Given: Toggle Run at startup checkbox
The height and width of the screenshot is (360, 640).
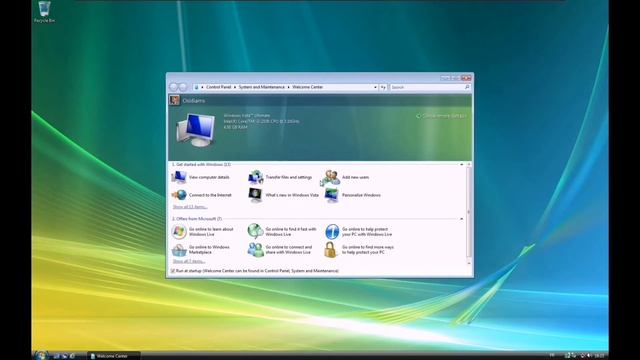Looking at the screenshot, I should [x=173, y=271].
